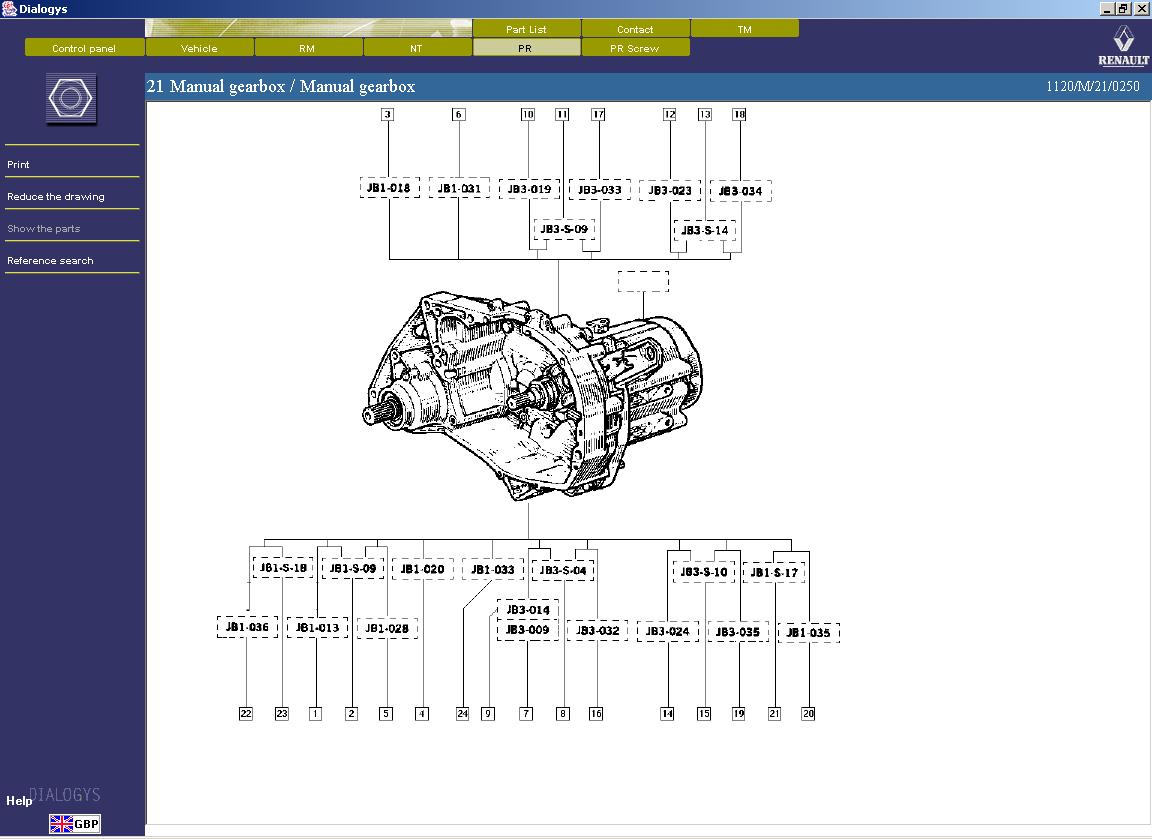Select the PR tab
The image size is (1152, 839).
525,48
